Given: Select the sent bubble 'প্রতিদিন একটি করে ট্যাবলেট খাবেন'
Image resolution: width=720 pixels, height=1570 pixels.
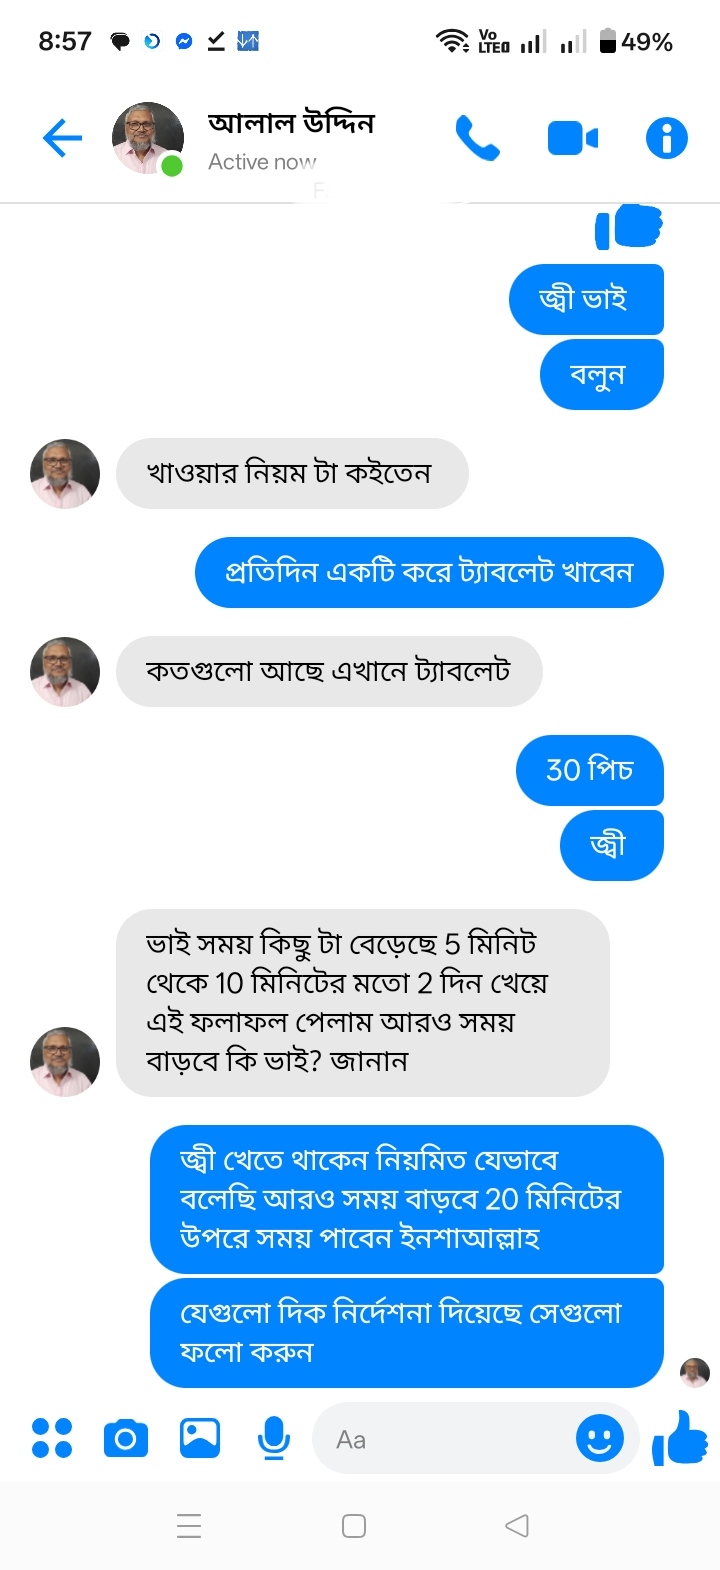Looking at the screenshot, I should 429,572.
